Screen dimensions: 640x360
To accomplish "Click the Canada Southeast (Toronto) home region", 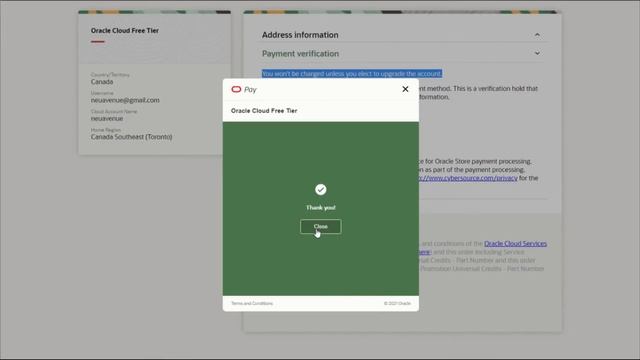I will [131, 137].
